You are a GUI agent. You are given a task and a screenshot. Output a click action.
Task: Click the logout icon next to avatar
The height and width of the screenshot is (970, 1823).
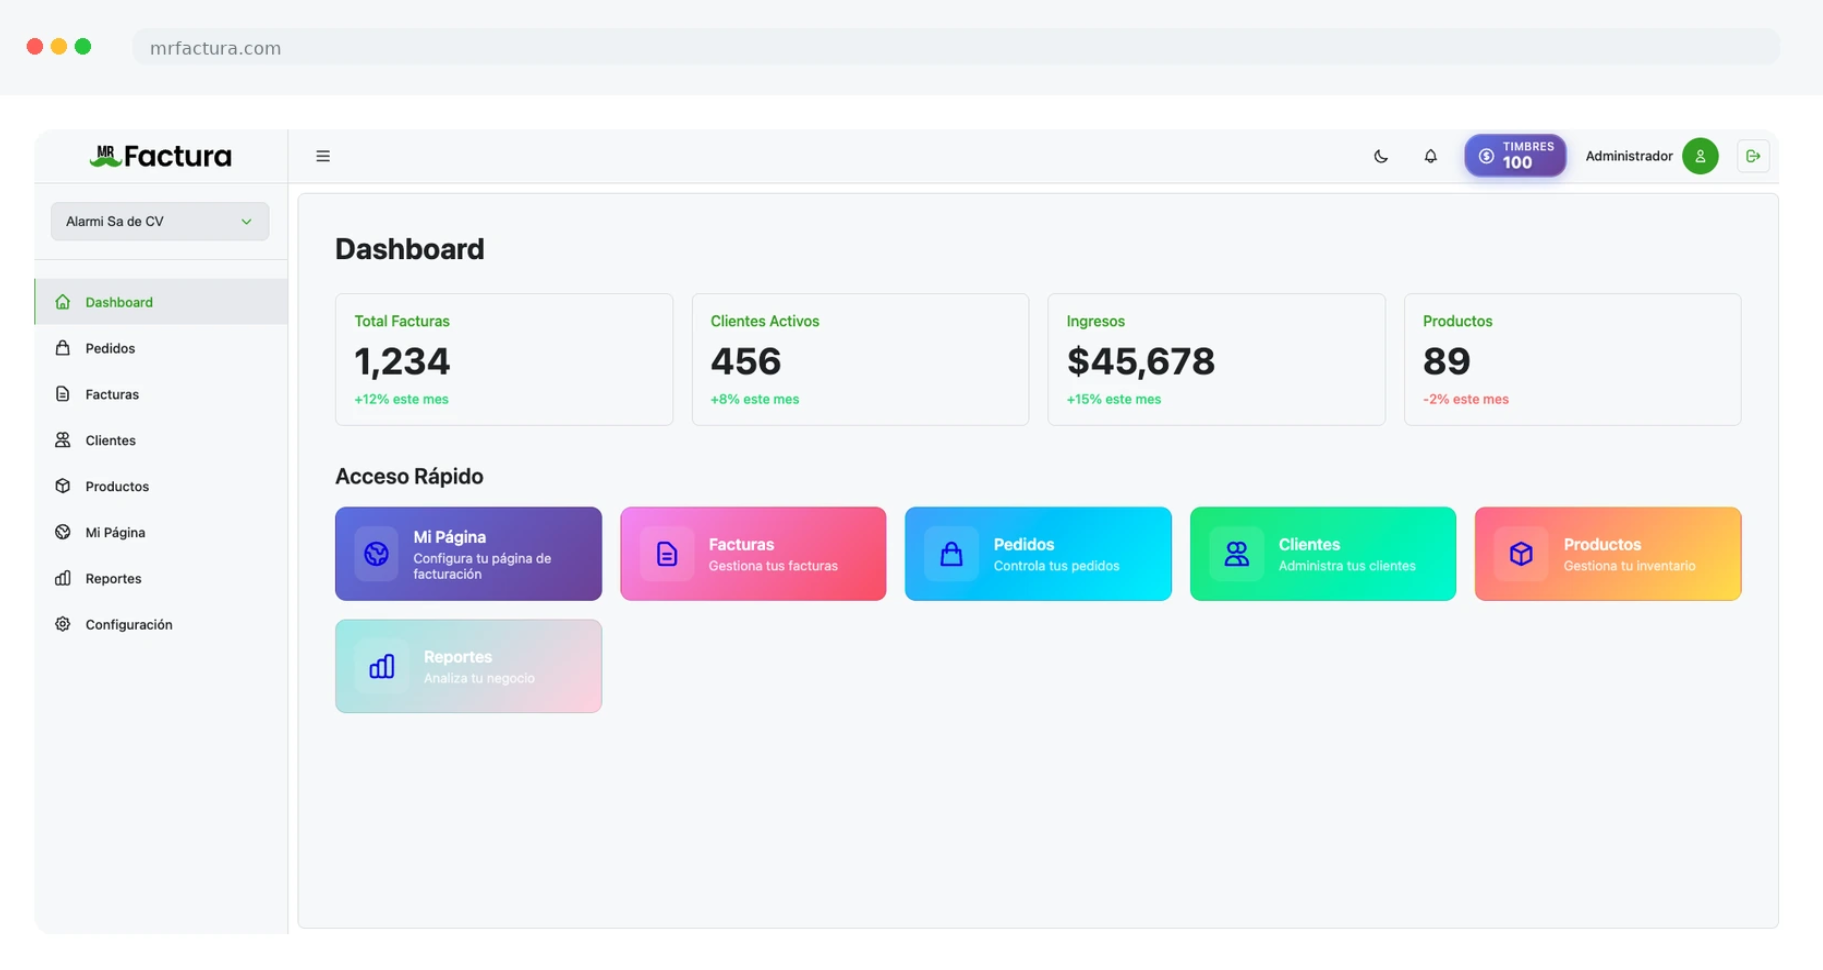coord(1753,156)
